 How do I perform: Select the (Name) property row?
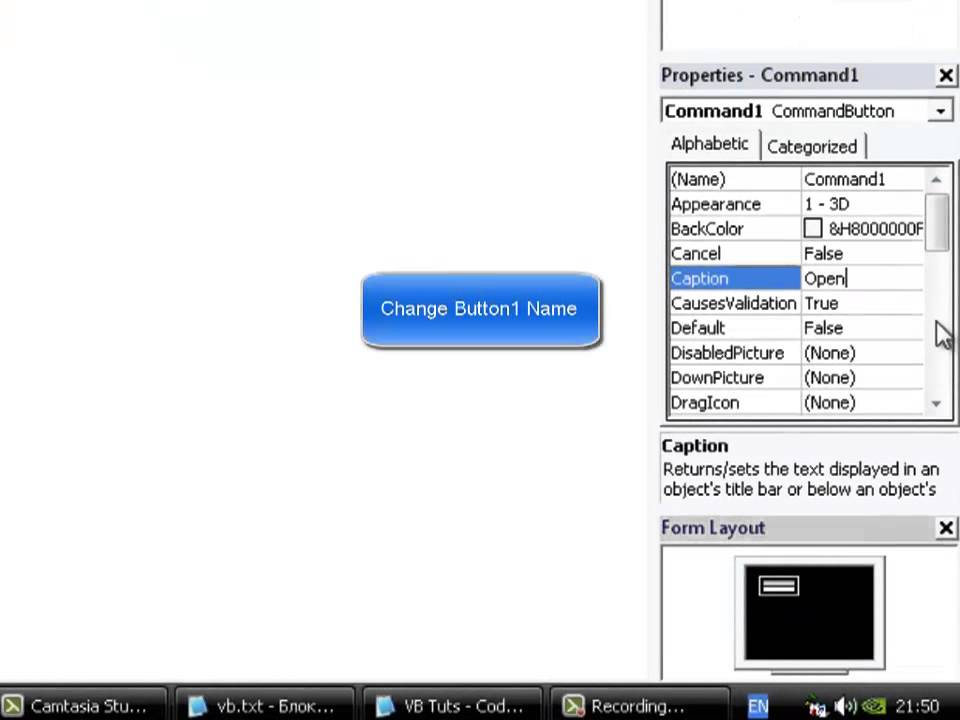coord(735,179)
